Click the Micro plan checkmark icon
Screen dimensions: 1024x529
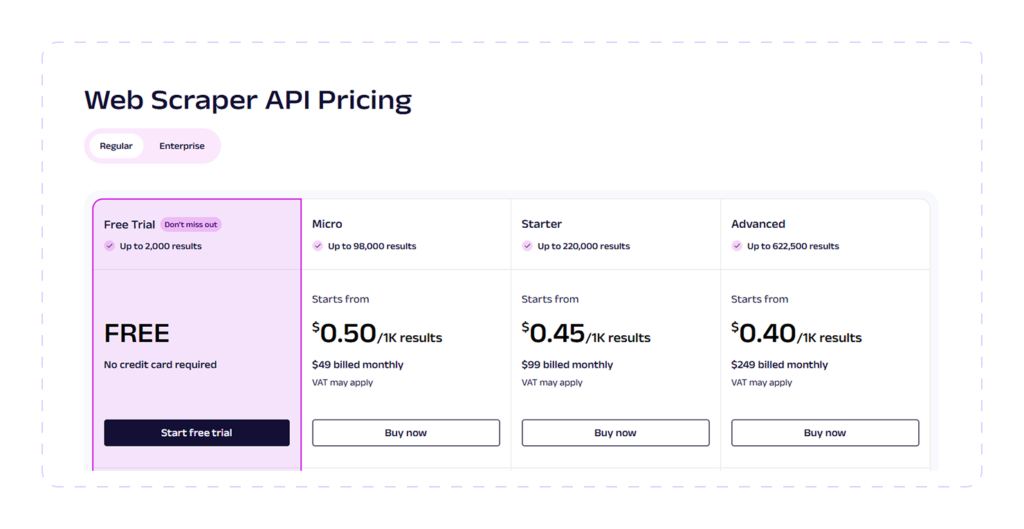pos(318,246)
